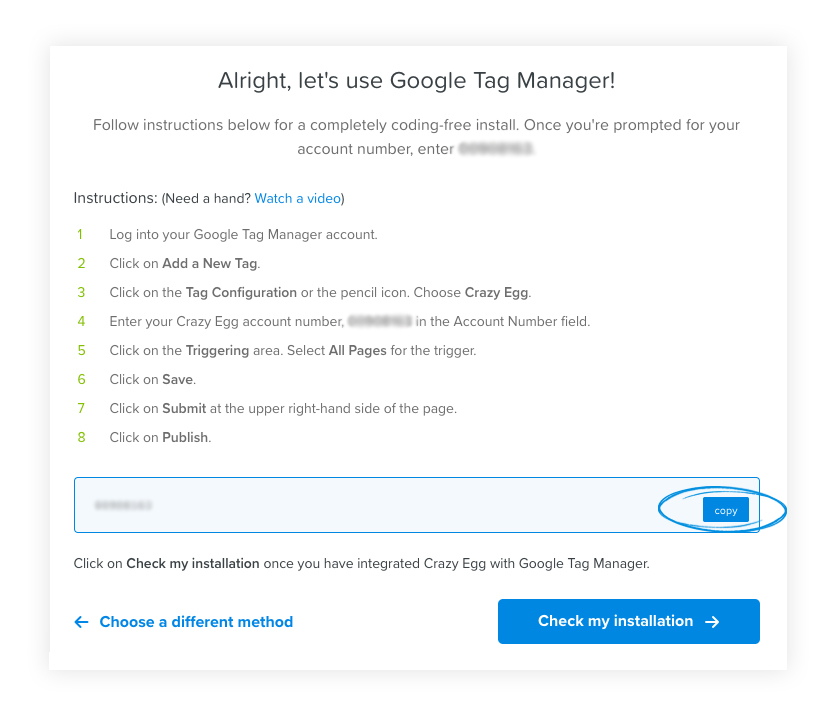The width and height of the screenshot is (837, 713).
Task: Click the copy button inside the account field
Action: tap(724, 509)
